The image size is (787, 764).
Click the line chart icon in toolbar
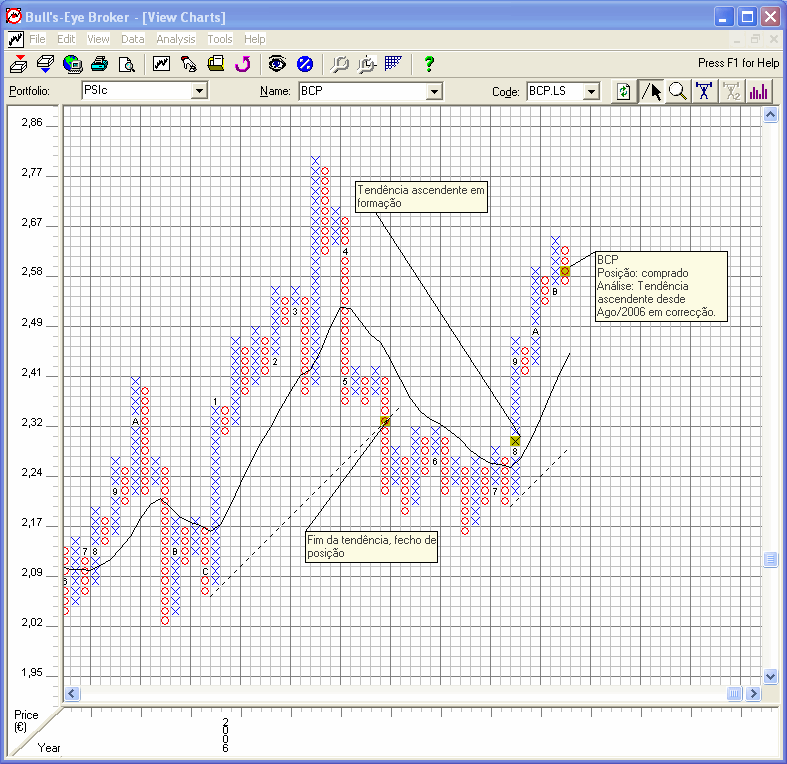click(161, 64)
